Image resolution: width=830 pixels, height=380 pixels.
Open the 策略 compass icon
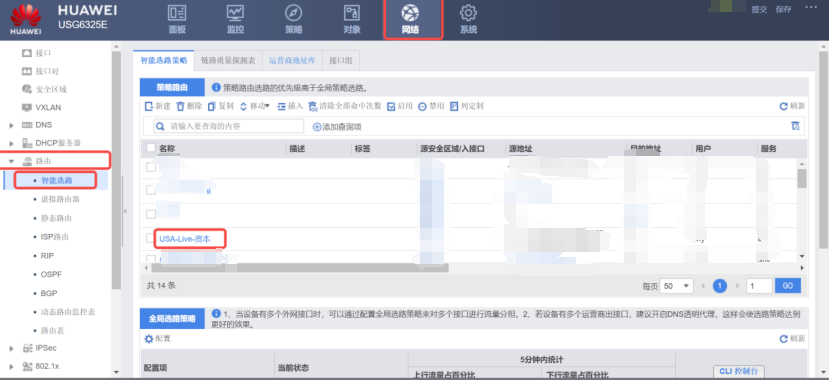tap(294, 13)
